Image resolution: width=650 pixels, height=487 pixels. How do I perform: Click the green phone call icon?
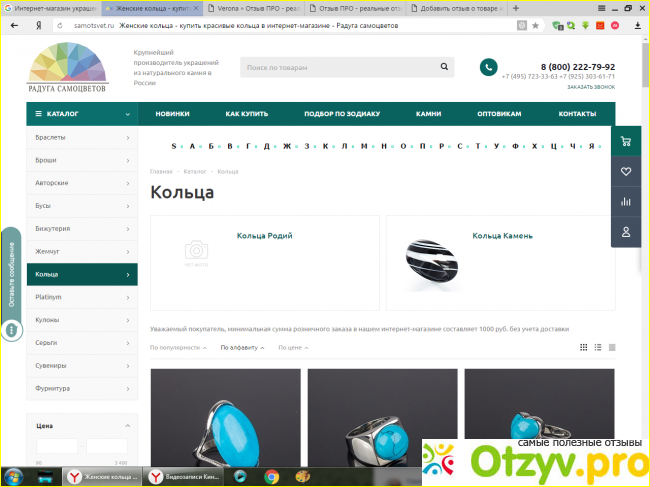click(x=488, y=67)
